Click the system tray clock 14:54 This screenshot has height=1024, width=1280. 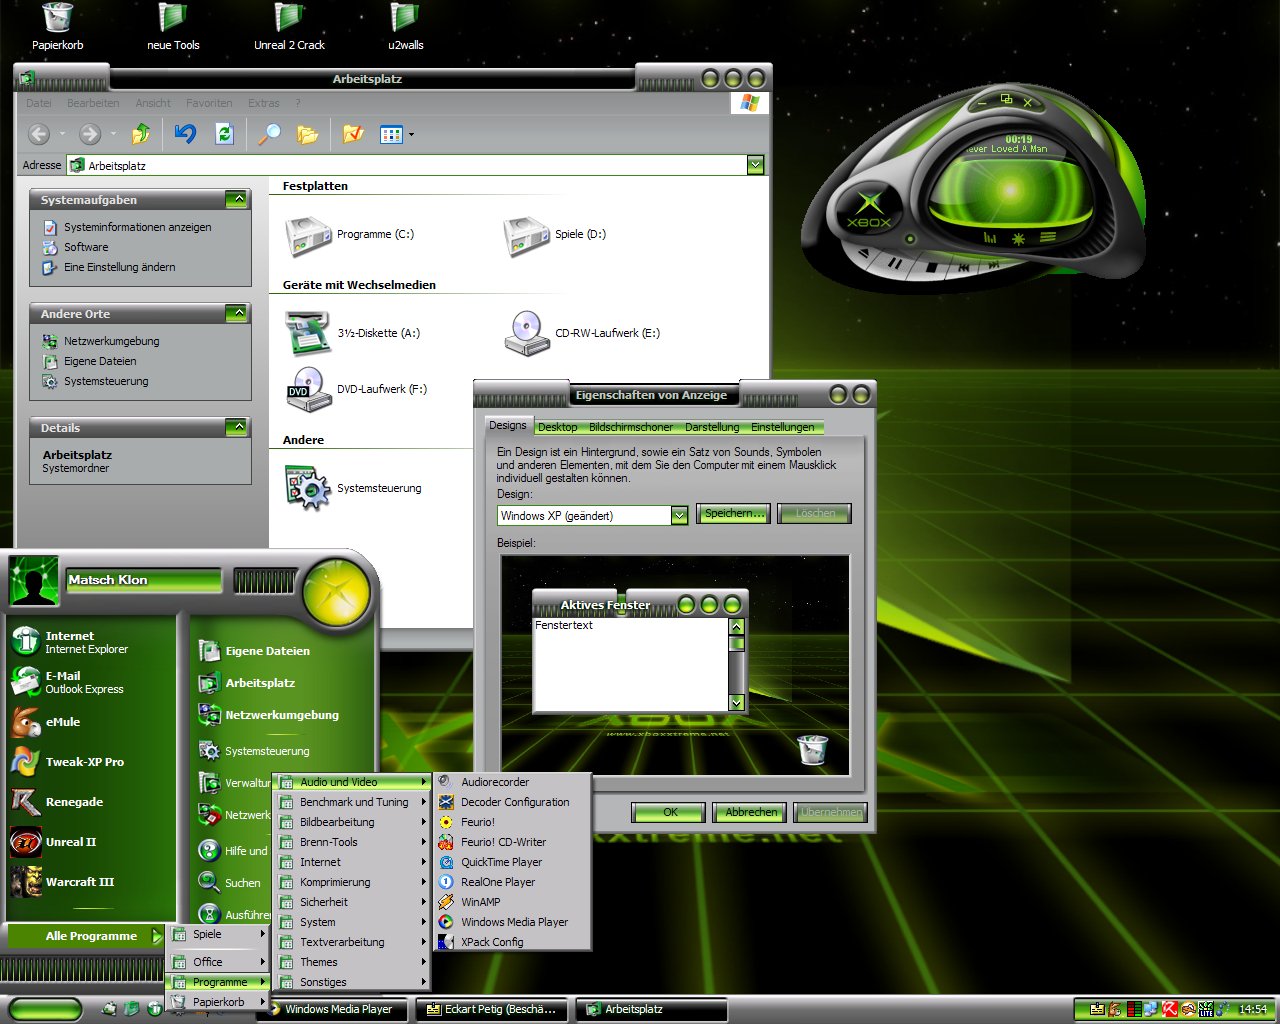(x=1252, y=1009)
